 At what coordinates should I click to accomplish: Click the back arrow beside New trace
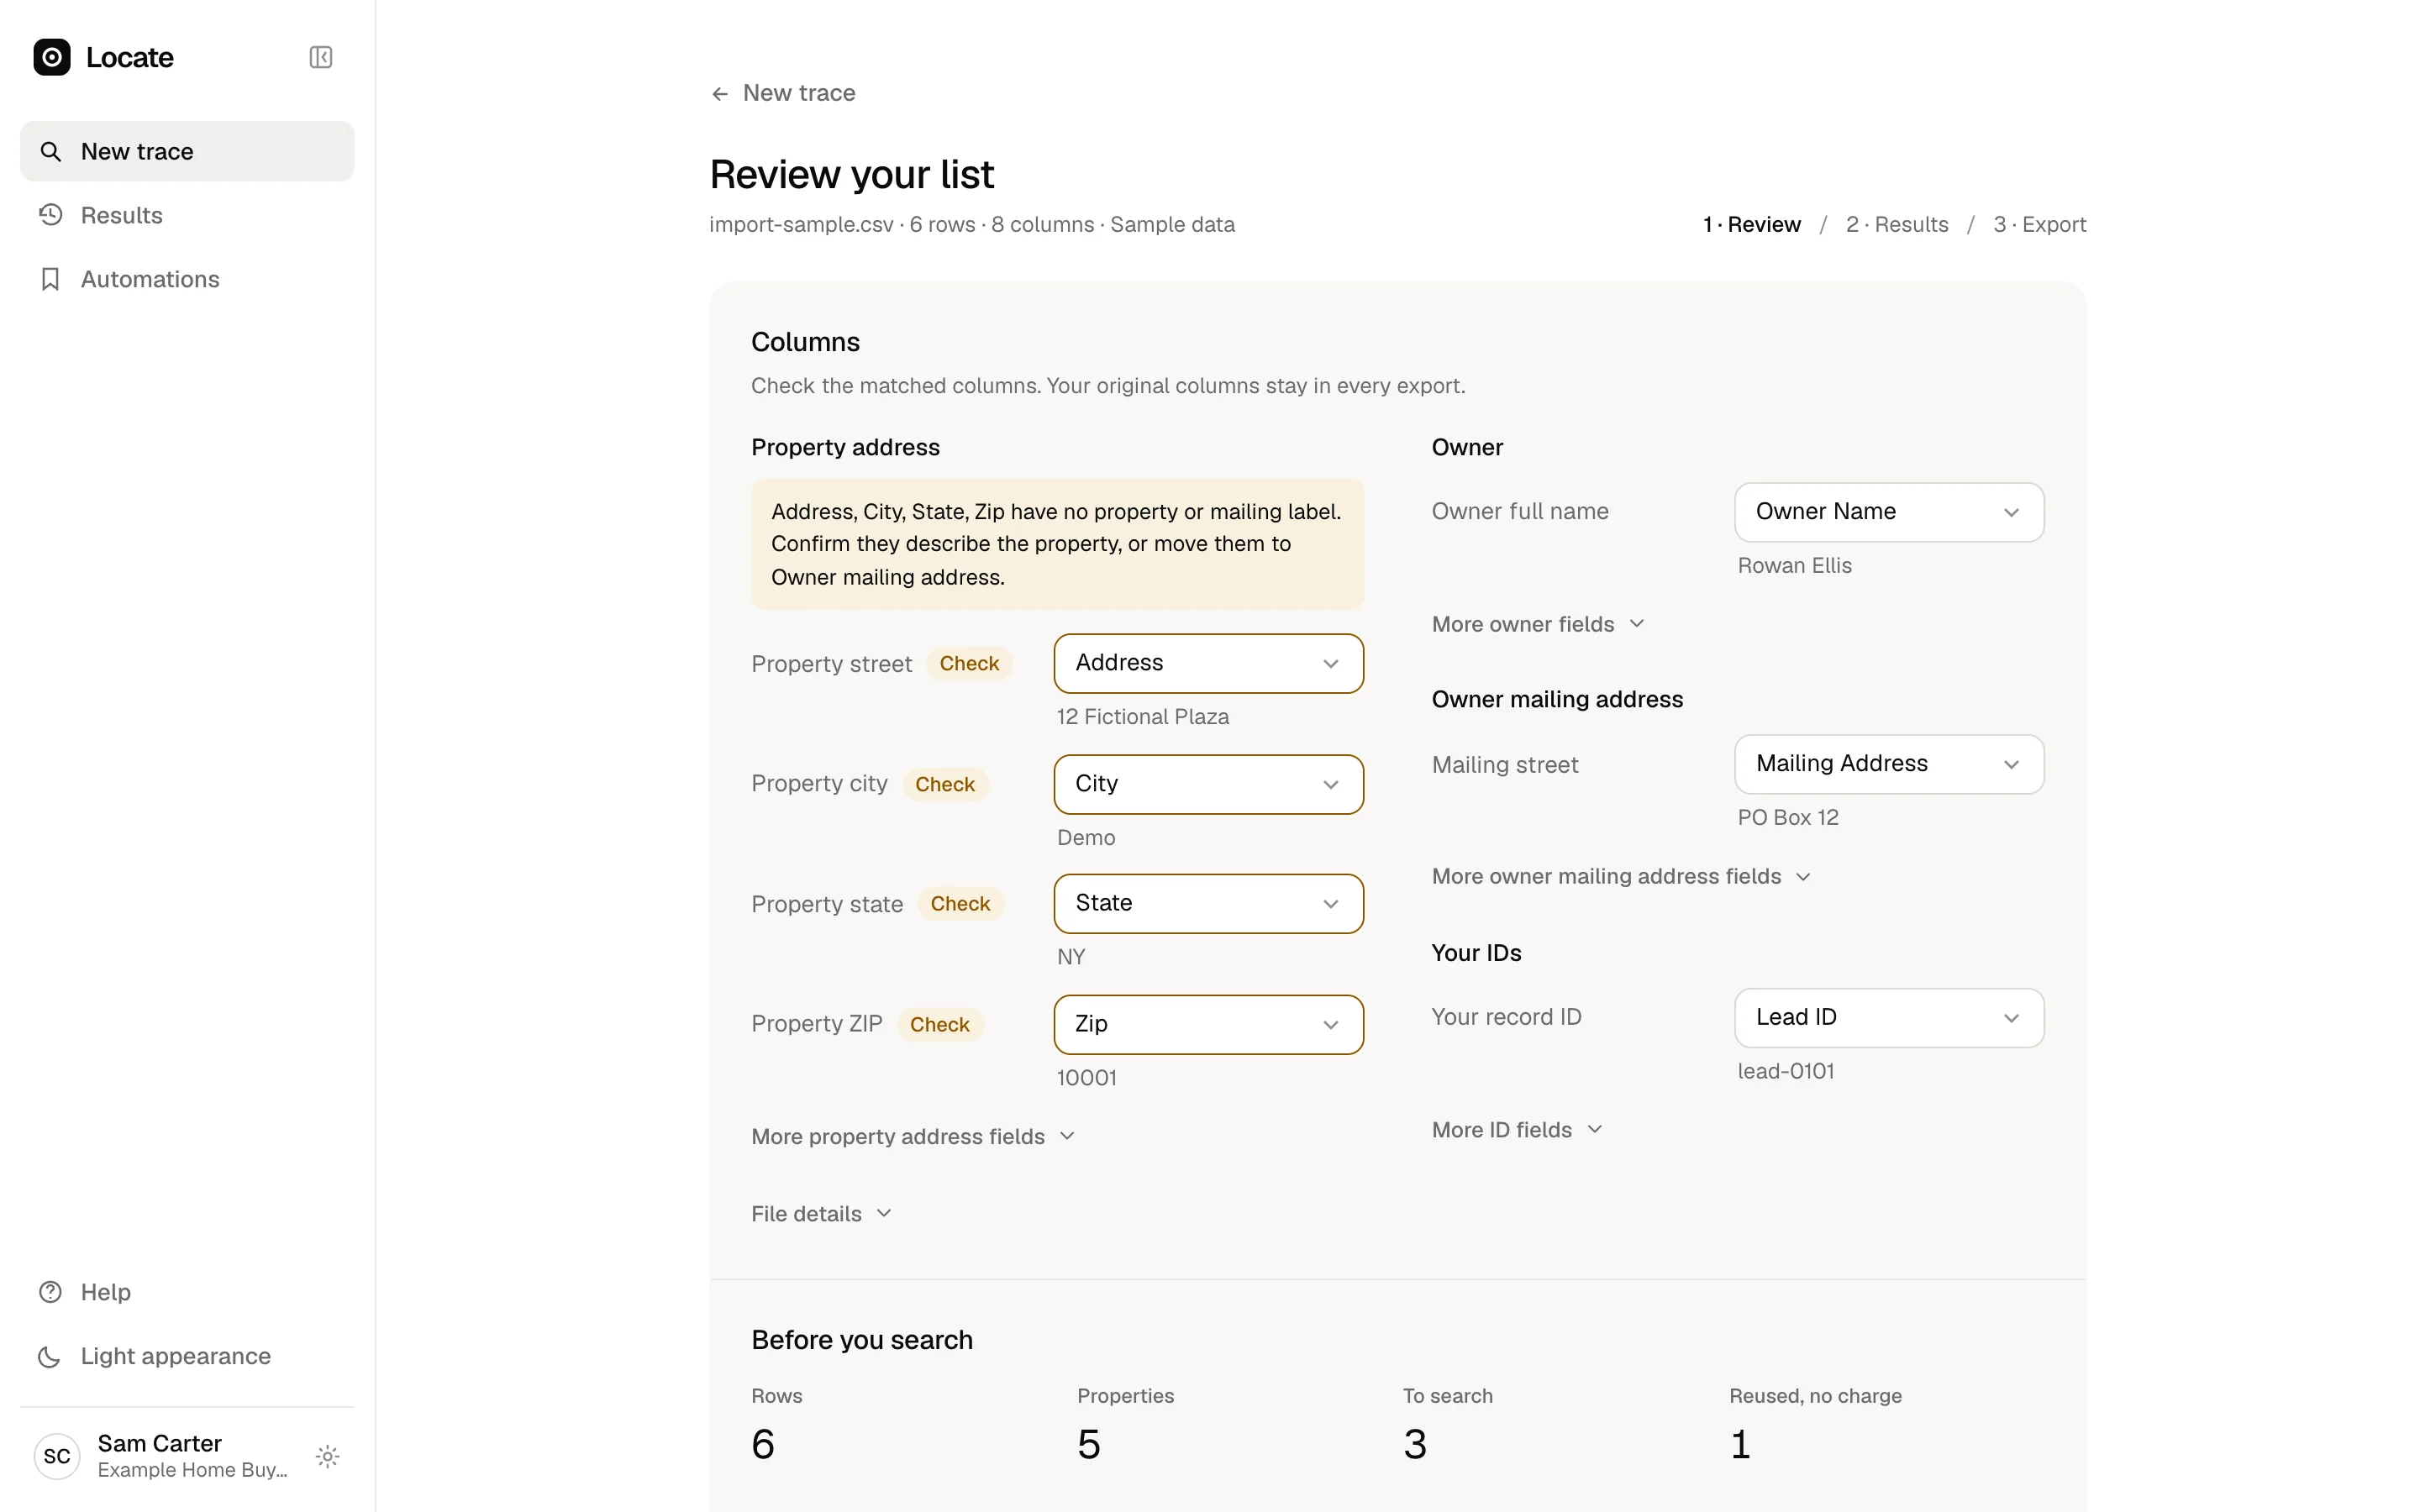tap(719, 94)
